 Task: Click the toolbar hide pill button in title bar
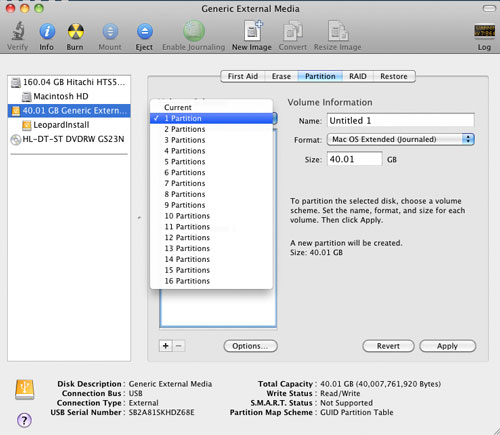489,8
